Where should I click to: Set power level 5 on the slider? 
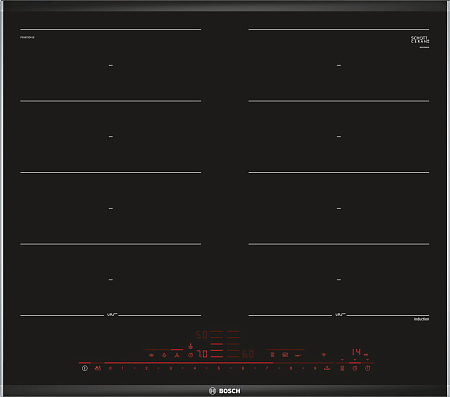(x=219, y=368)
